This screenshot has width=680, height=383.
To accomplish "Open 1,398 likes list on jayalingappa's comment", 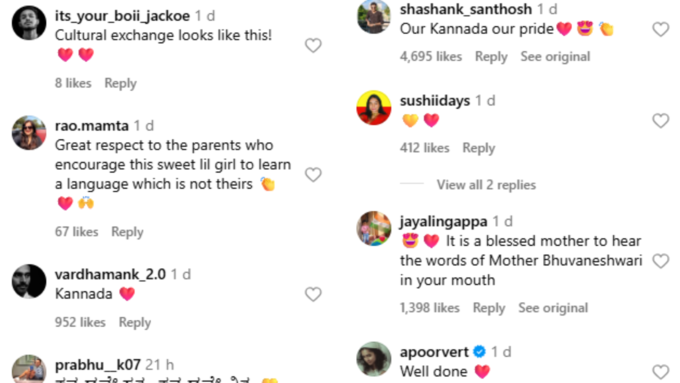I will coord(429,308).
